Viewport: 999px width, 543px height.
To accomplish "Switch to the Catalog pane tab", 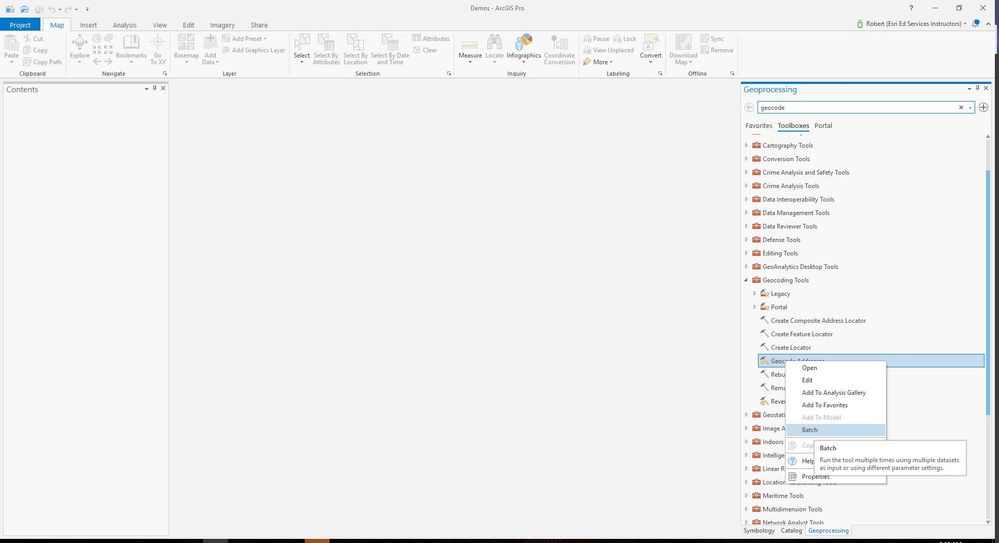I will (x=791, y=530).
